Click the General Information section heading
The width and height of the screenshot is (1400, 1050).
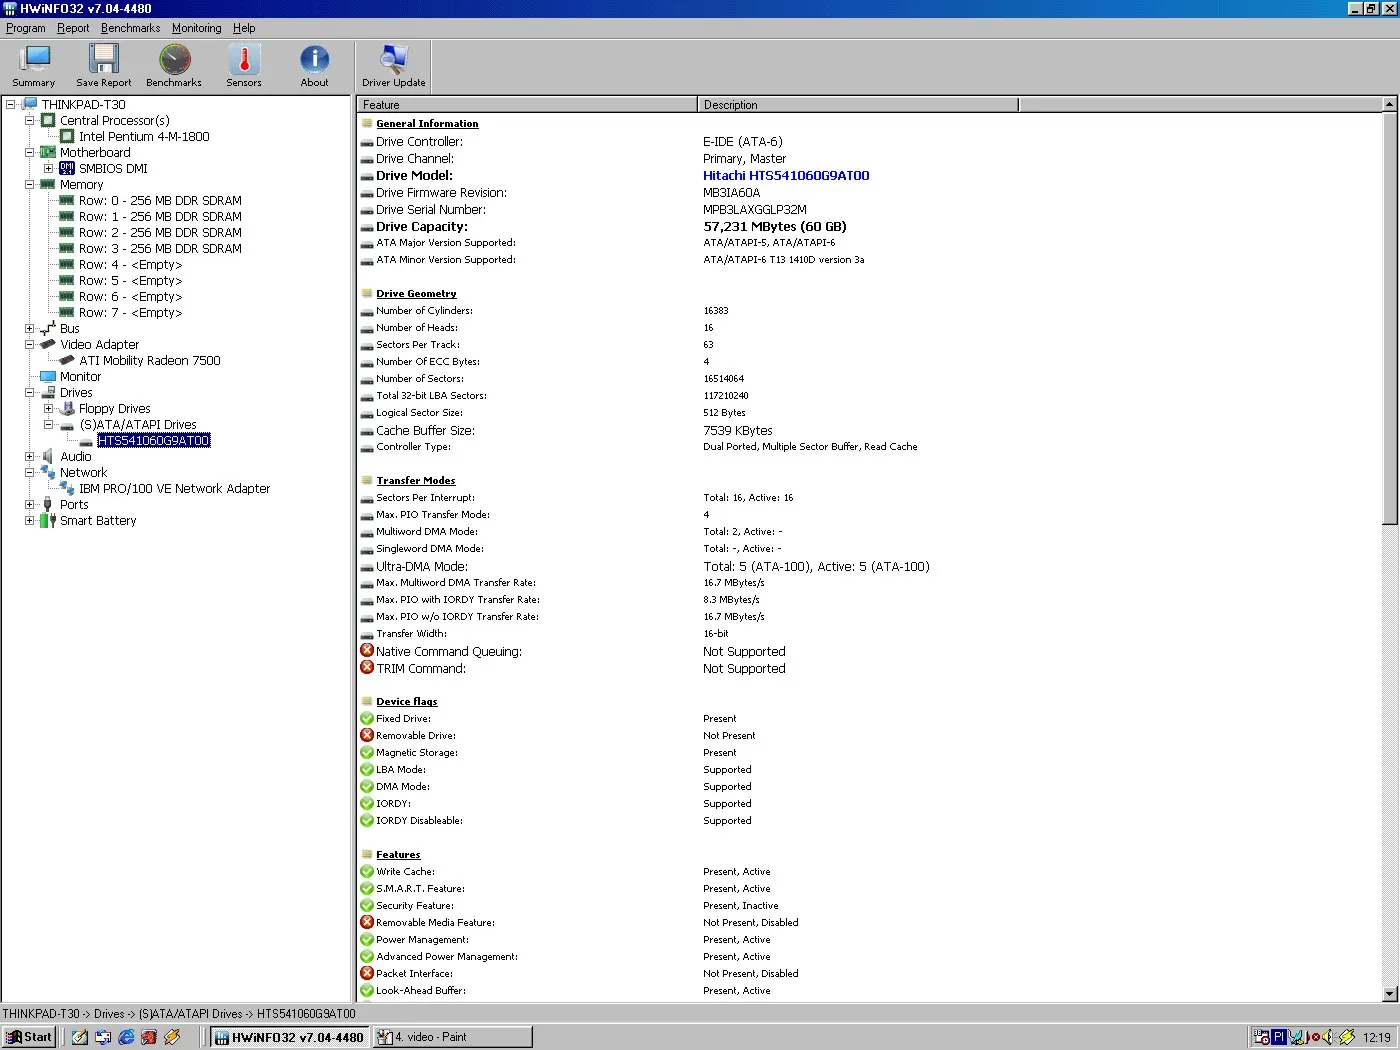coord(427,123)
